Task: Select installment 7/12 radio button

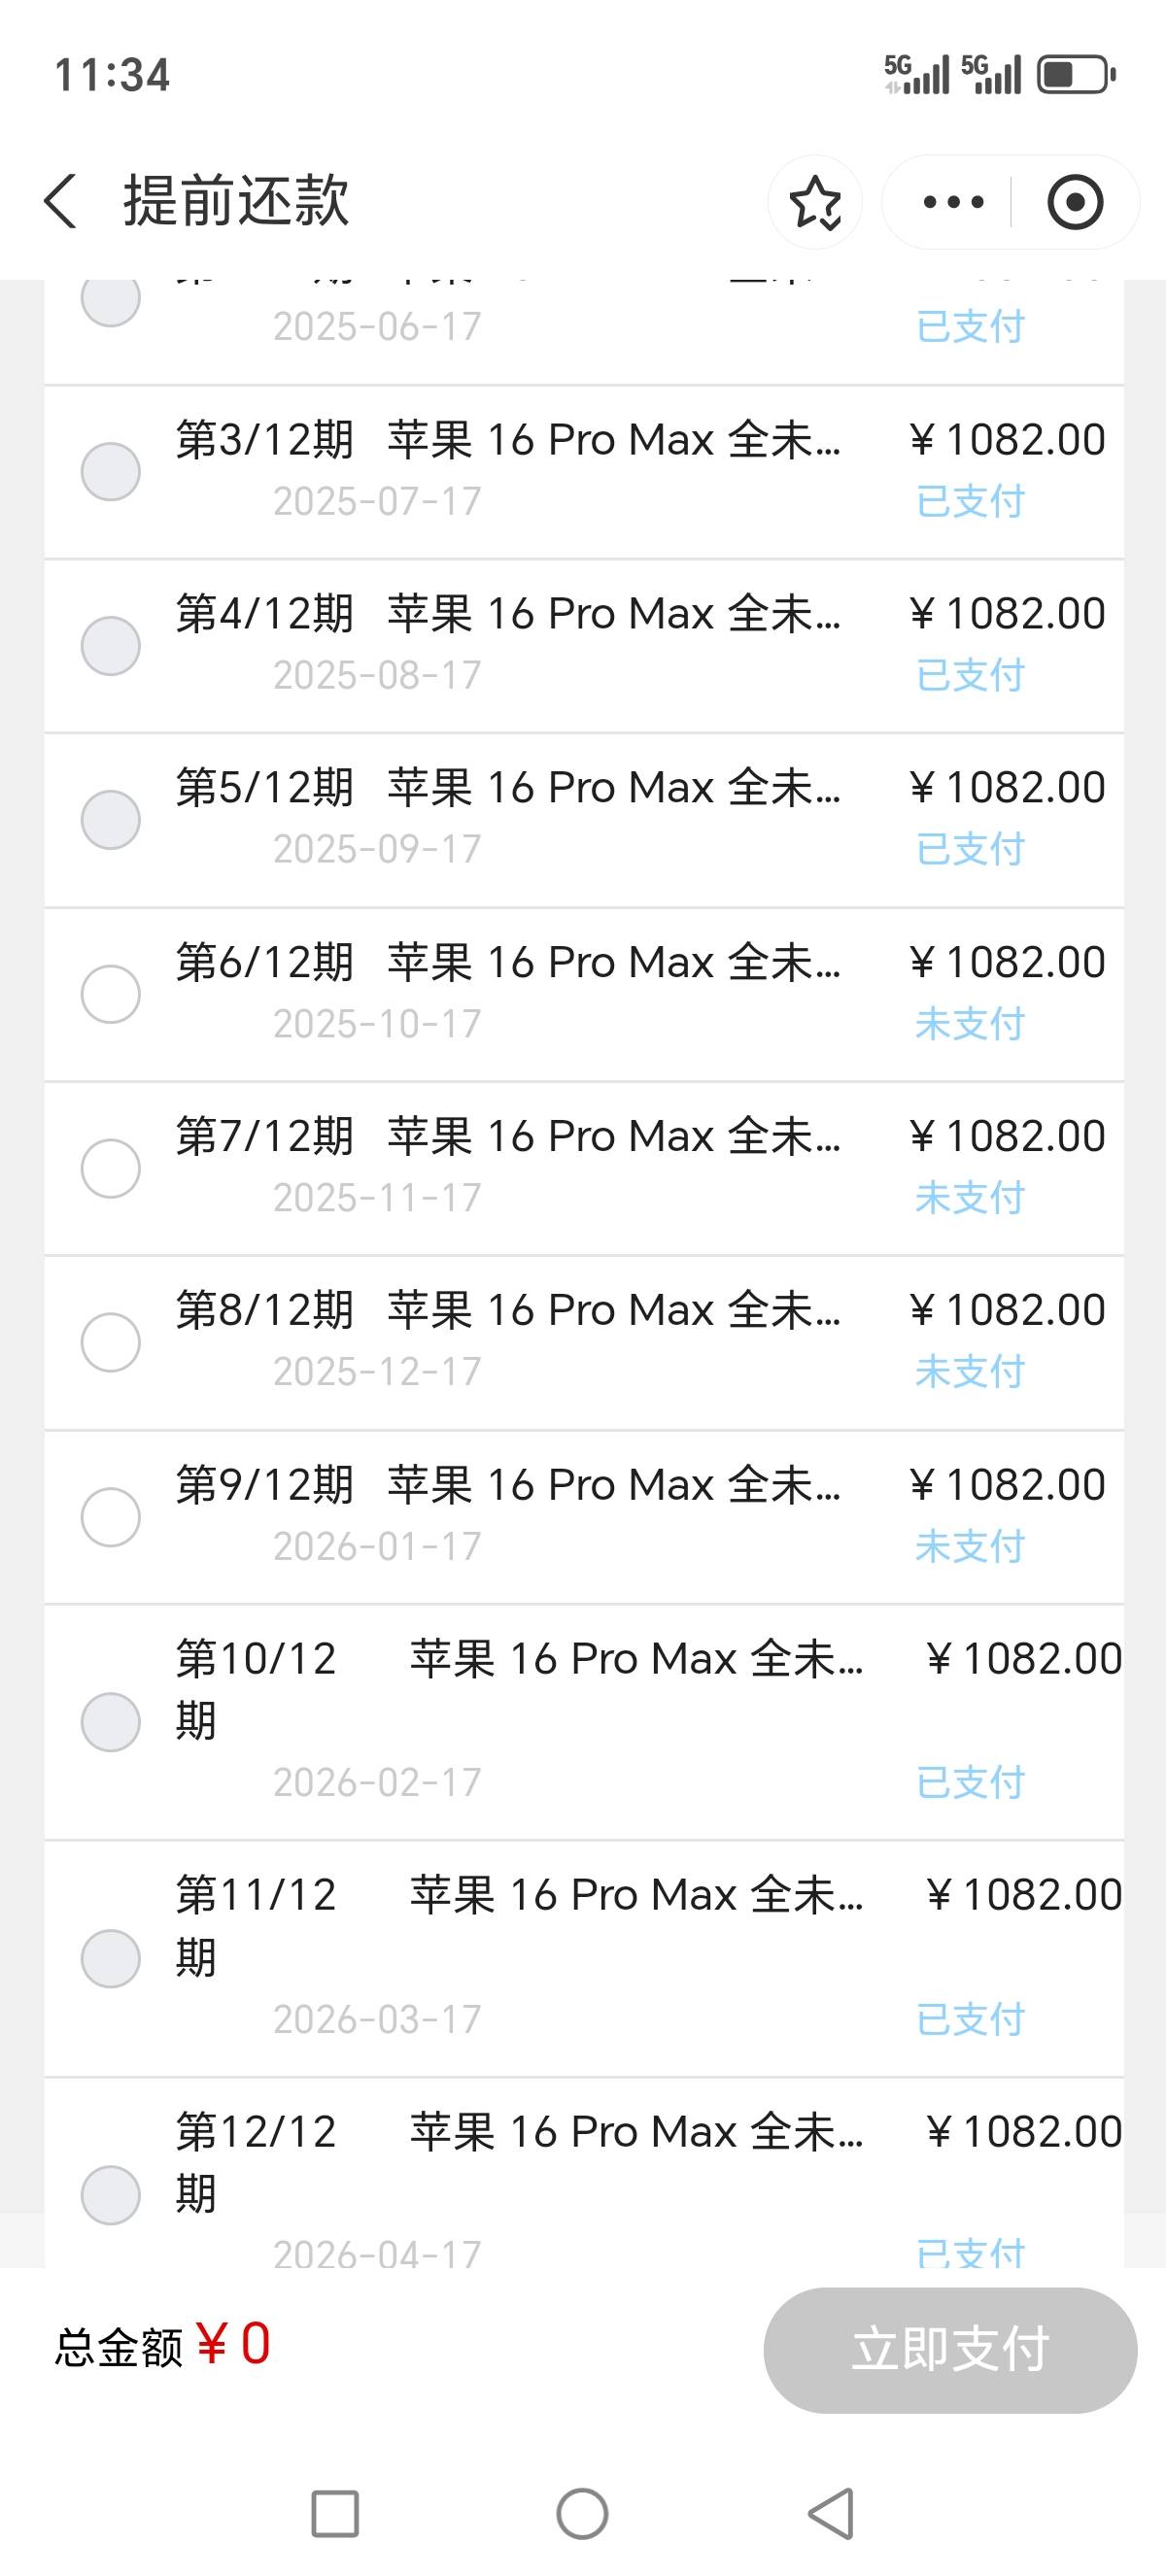Action: click(x=110, y=1168)
